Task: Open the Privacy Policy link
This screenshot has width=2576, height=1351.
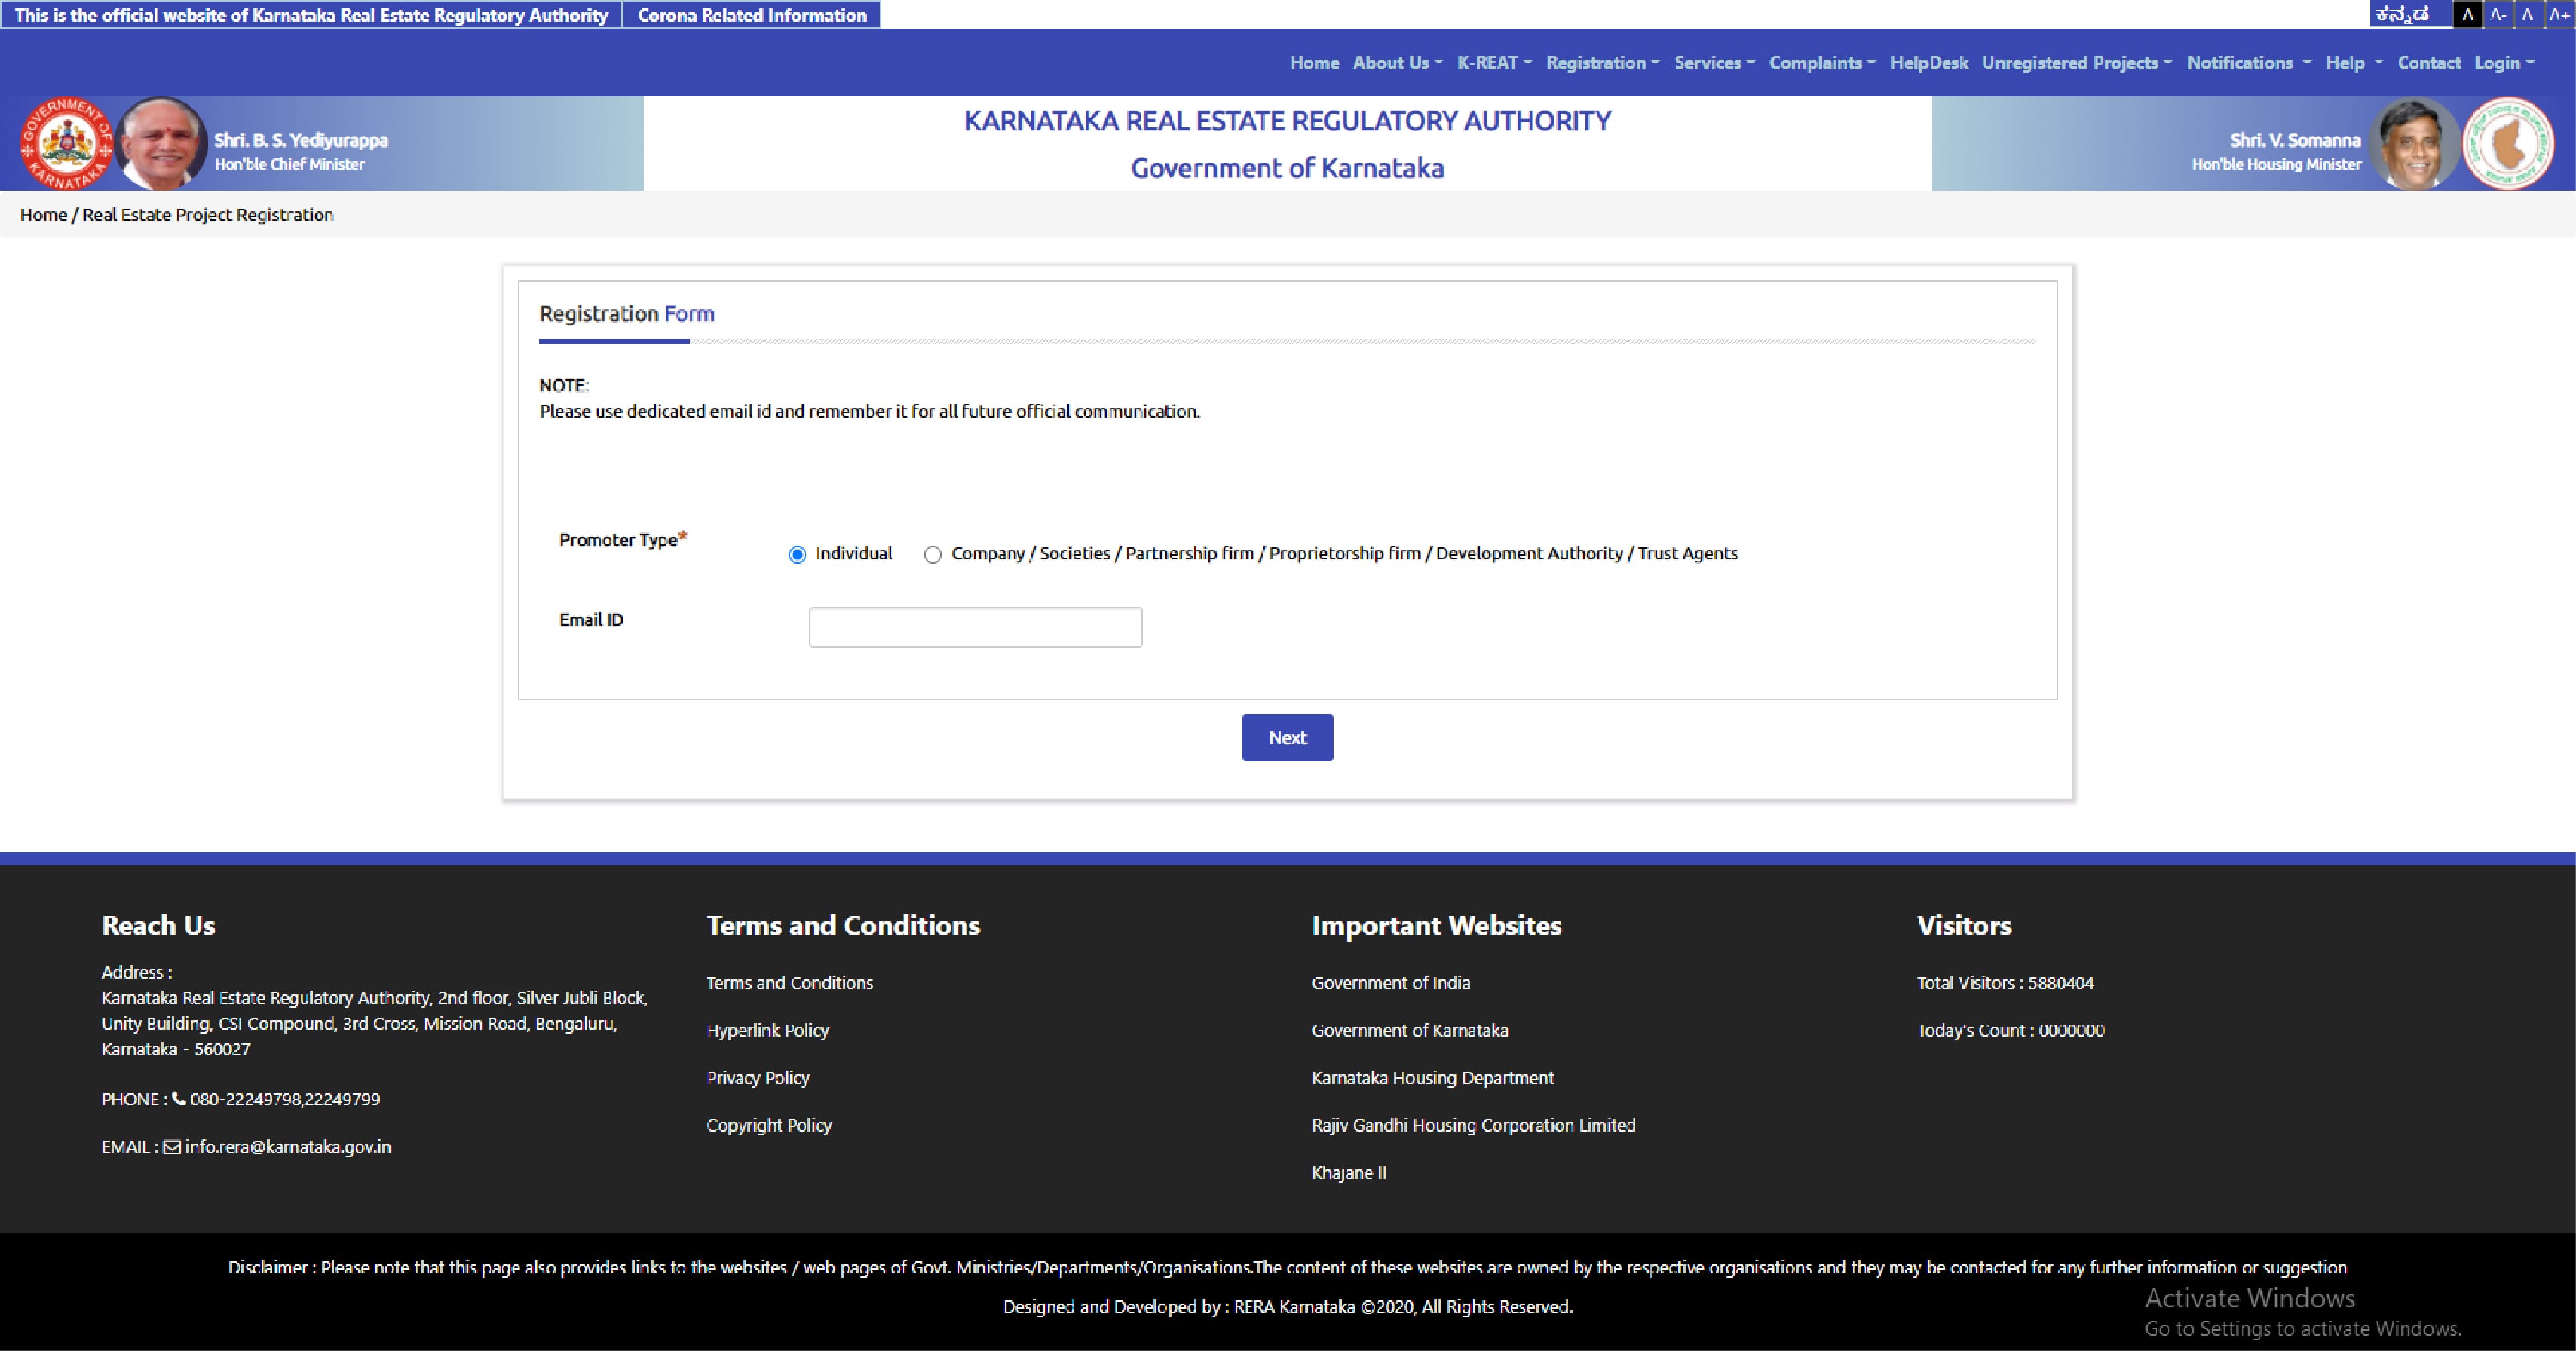Action: tap(758, 1078)
